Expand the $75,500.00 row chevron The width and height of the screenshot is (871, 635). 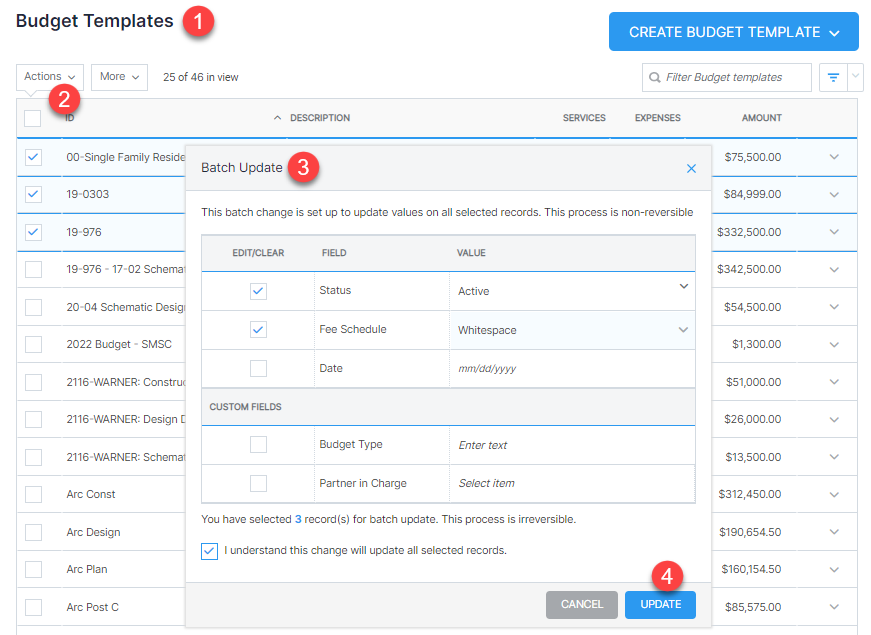(834, 157)
